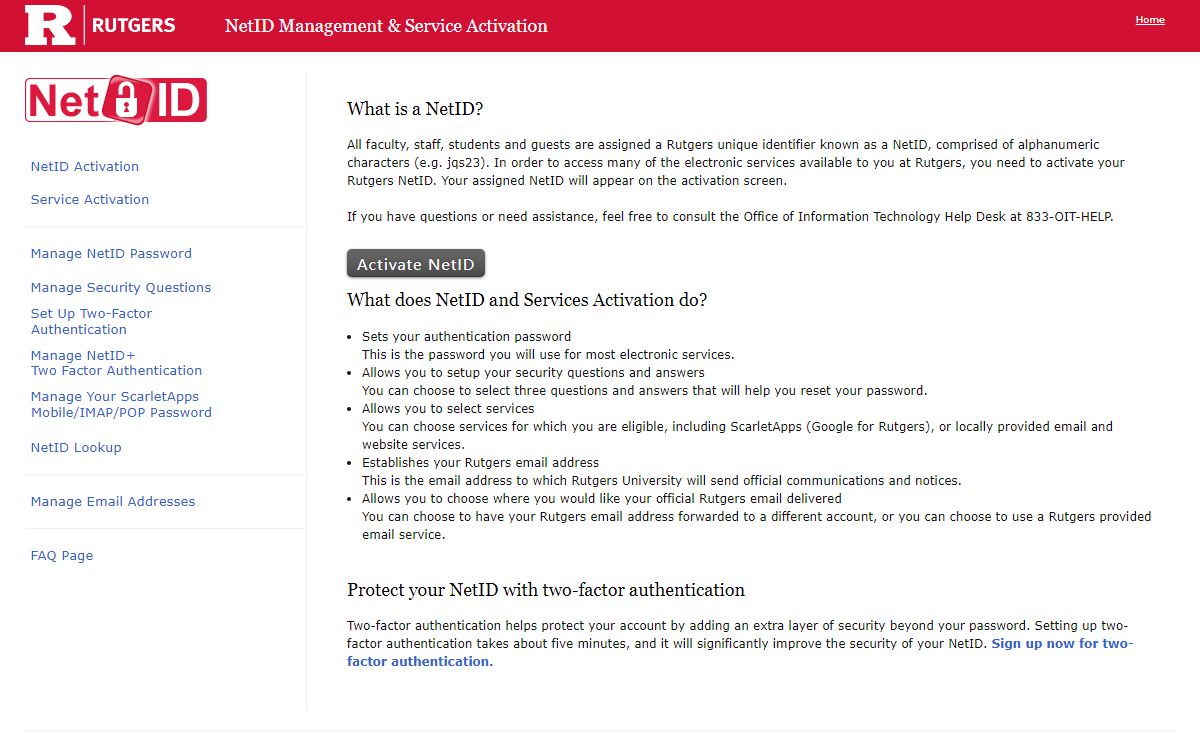This screenshot has width=1200, height=740.
Task: Go to NetID Lookup
Action: click(76, 448)
